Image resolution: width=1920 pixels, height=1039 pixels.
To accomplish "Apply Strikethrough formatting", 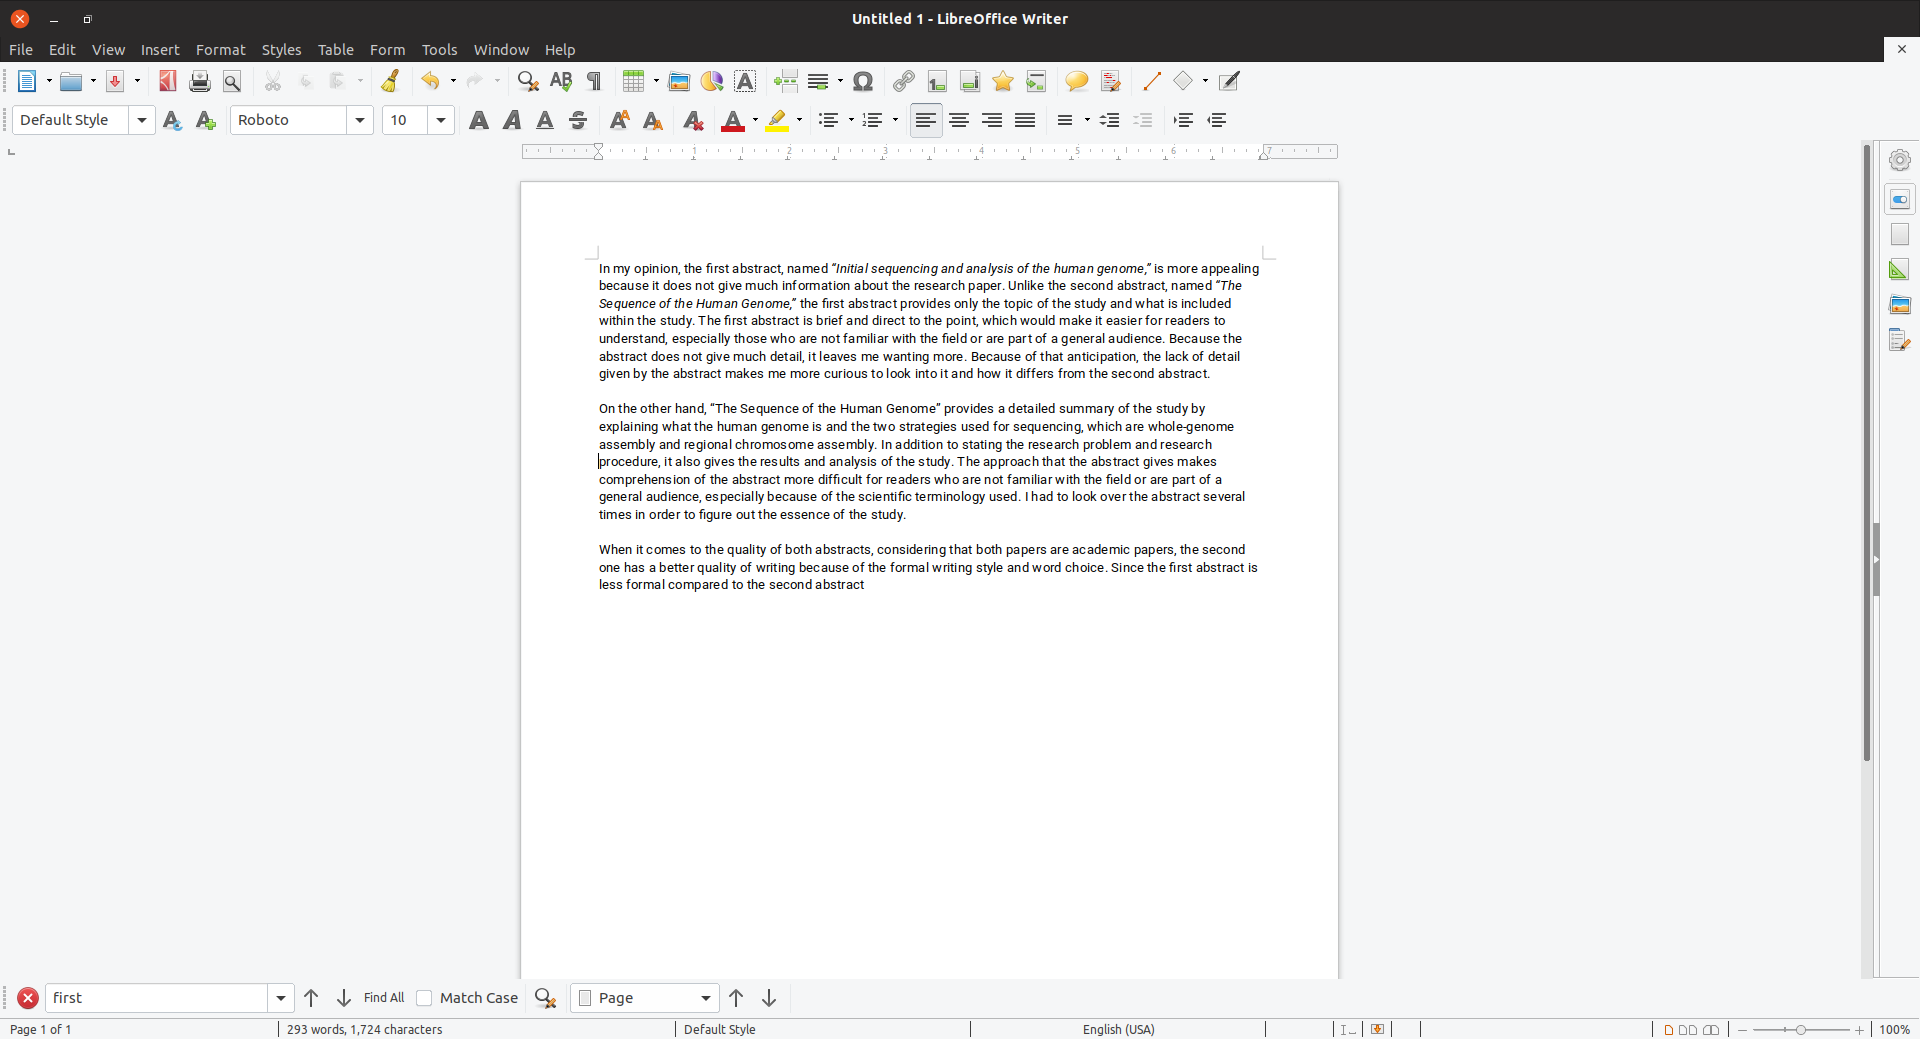I will [x=578, y=121].
